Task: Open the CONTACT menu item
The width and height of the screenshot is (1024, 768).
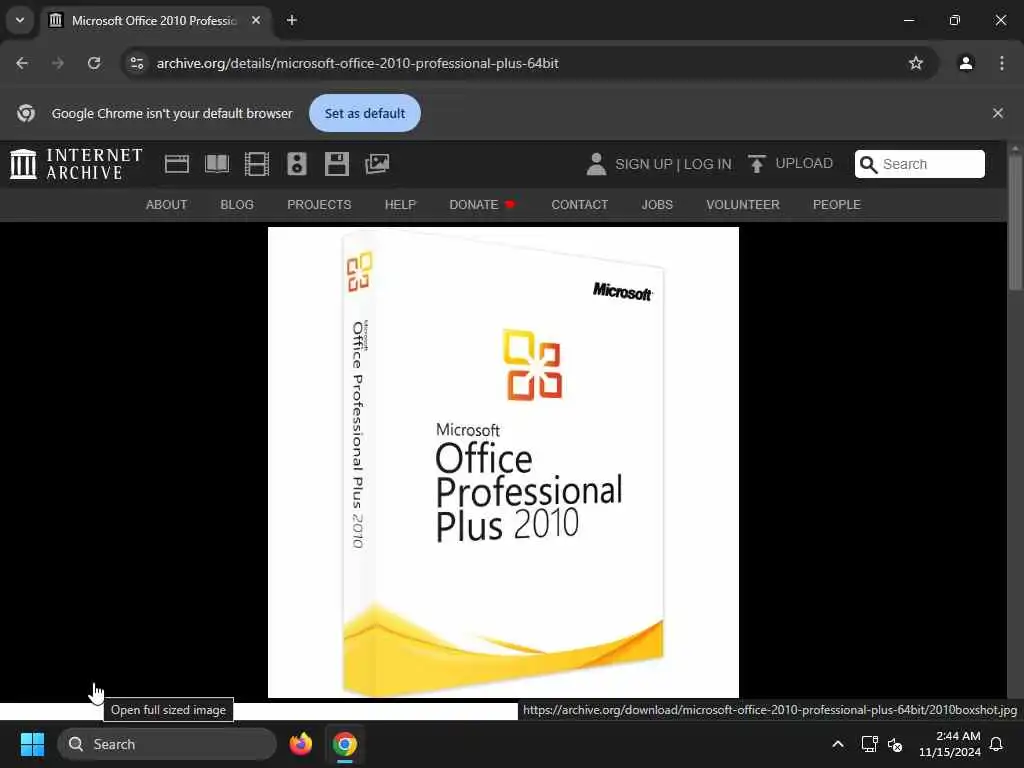Action: coord(580,204)
